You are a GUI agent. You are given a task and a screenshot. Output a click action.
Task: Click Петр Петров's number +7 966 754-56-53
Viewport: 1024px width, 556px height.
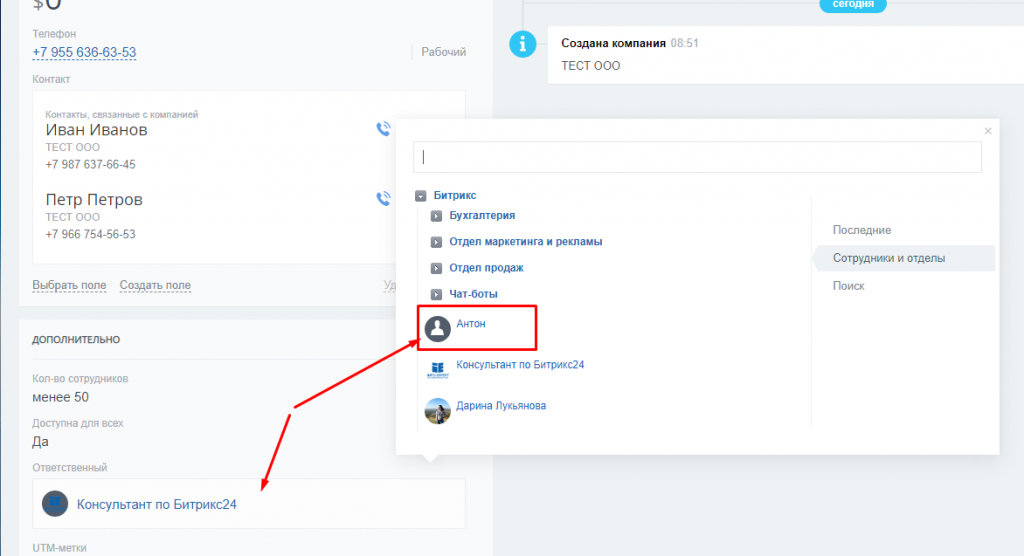[x=90, y=234]
